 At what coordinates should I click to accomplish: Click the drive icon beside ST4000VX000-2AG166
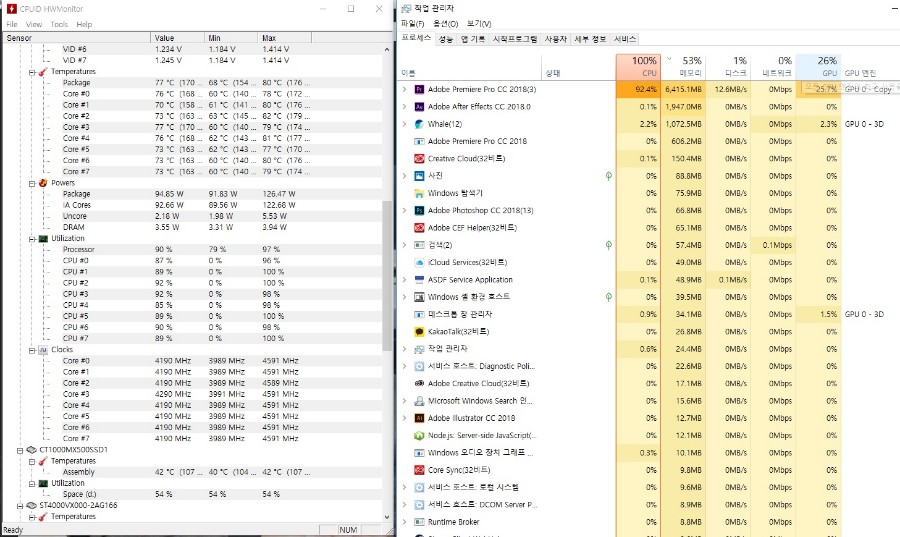click(x=32, y=505)
